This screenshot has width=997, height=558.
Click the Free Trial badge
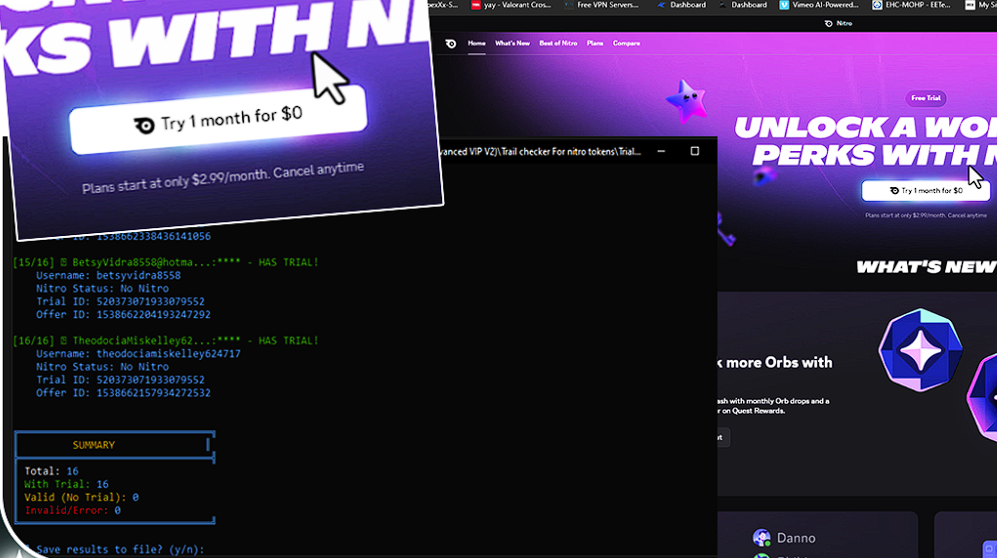[926, 98]
